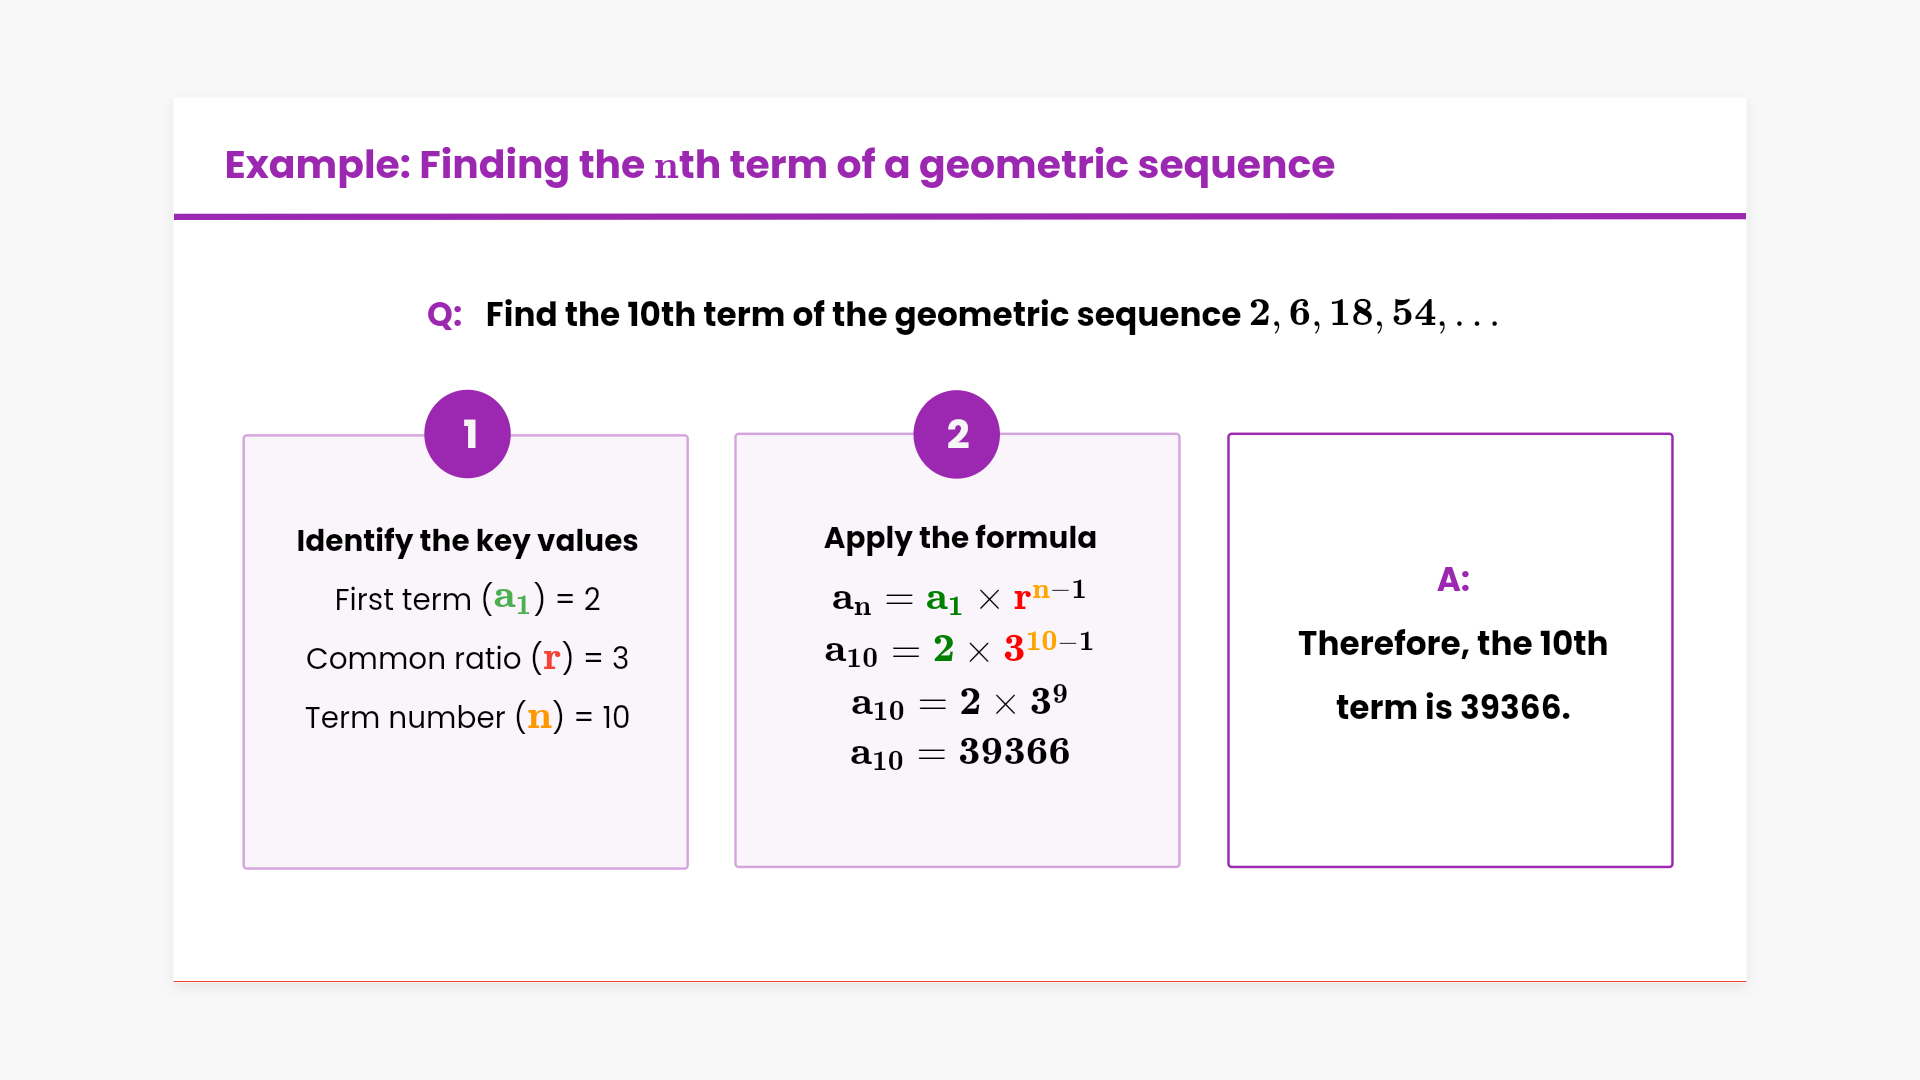Screen dimensions: 1920x1080
Task: Click the 'Identify the key values' heading
Action: [x=467, y=540]
